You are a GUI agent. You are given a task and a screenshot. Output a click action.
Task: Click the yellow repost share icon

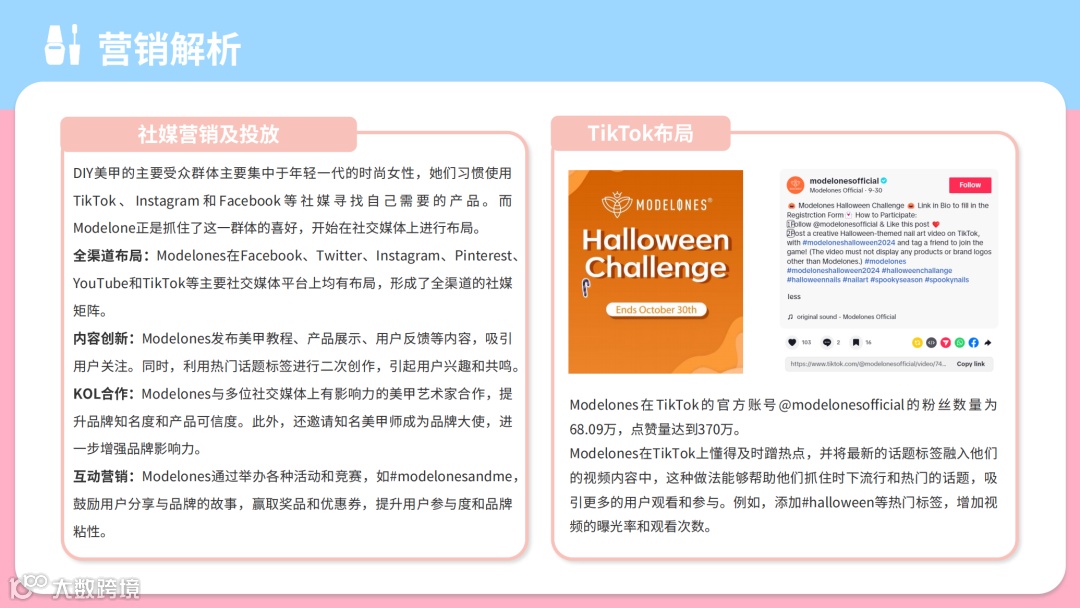point(917,342)
